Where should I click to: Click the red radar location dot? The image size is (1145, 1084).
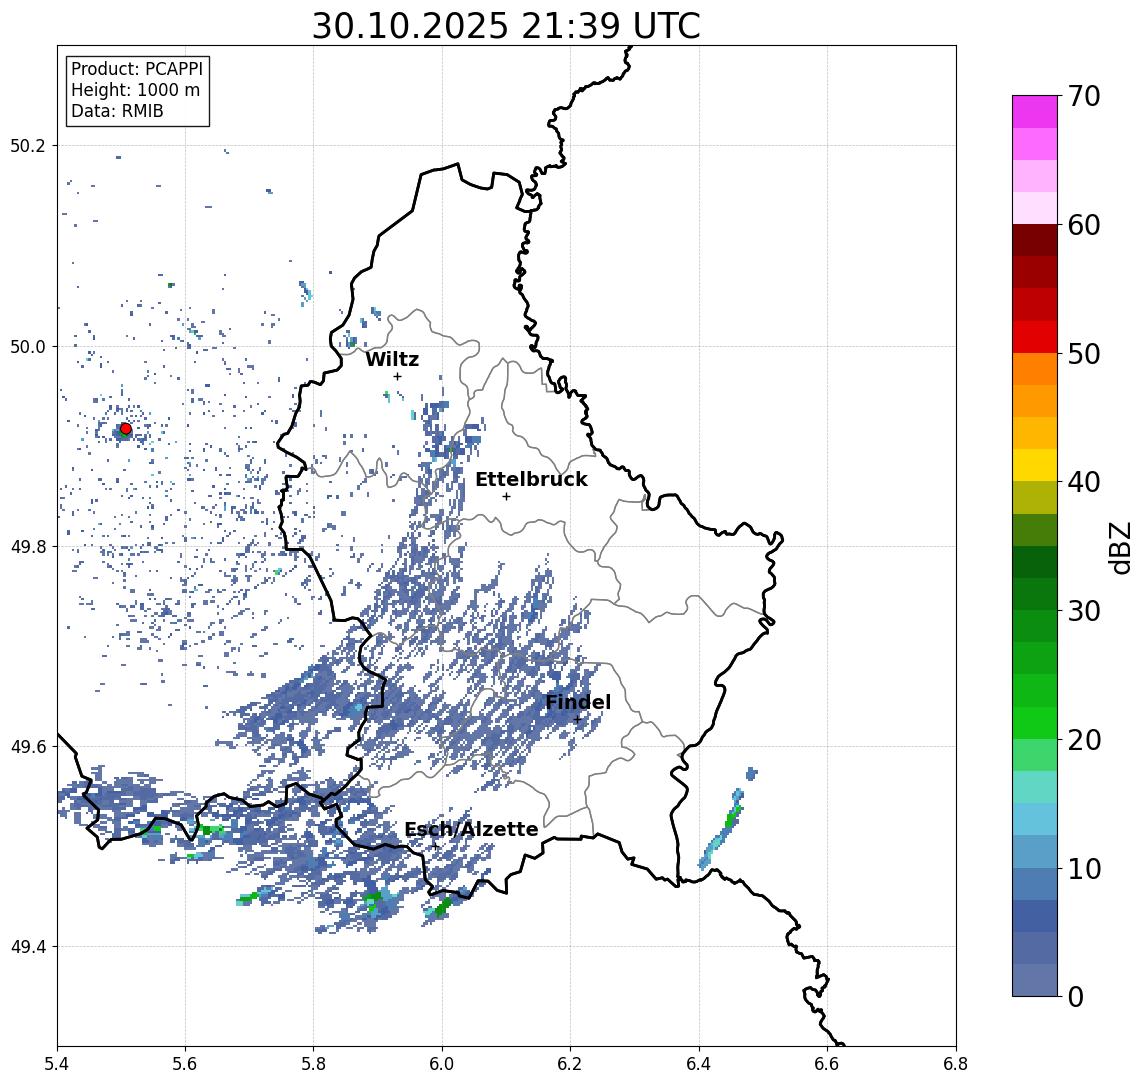click(126, 429)
